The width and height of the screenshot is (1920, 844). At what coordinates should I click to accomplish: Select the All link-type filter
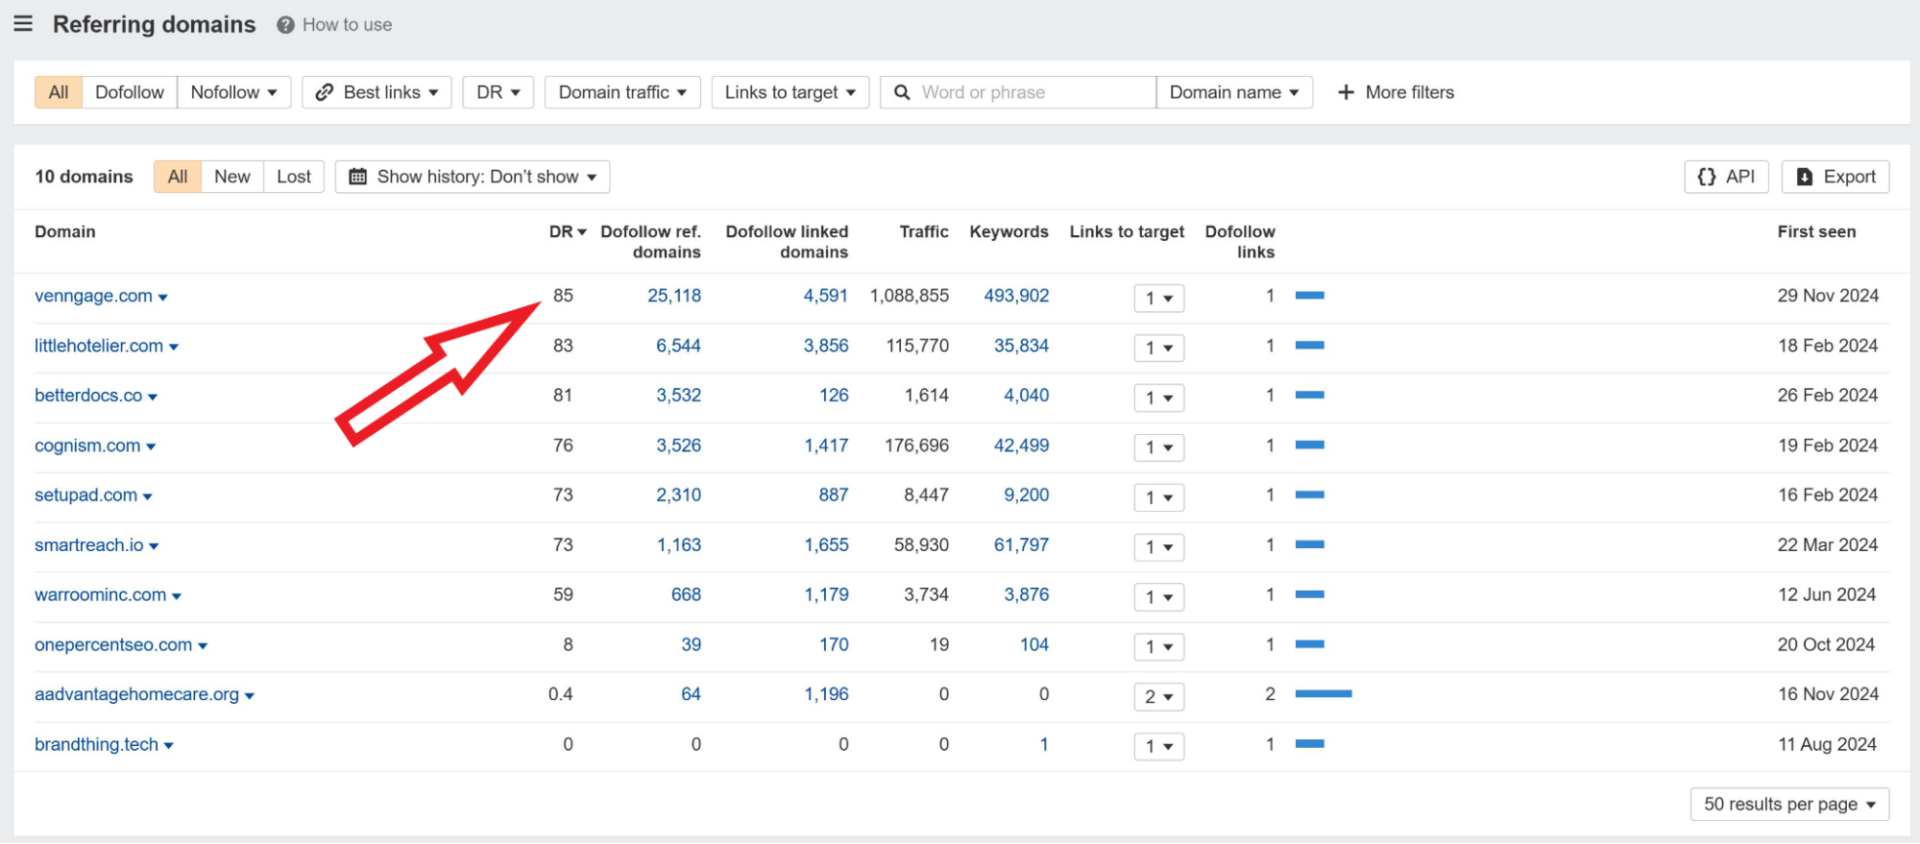click(x=59, y=92)
